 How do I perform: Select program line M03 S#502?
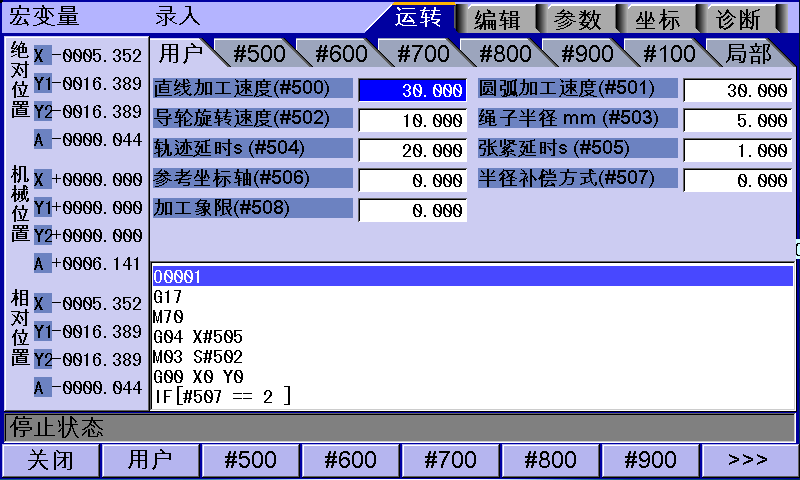tap(472, 357)
